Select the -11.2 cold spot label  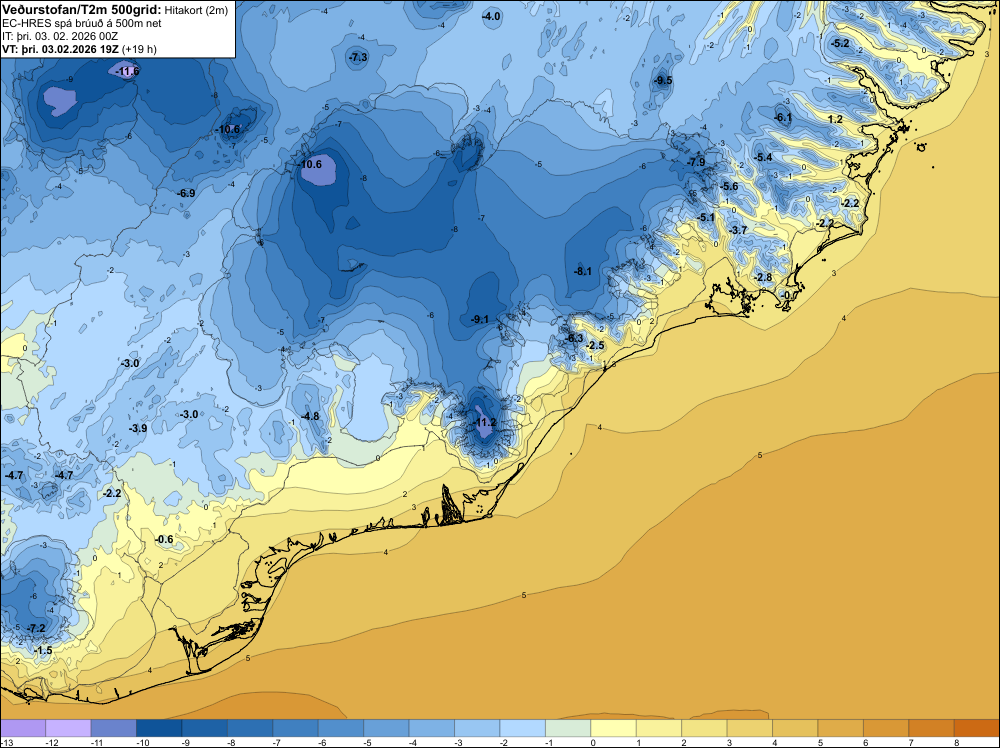coord(484,422)
